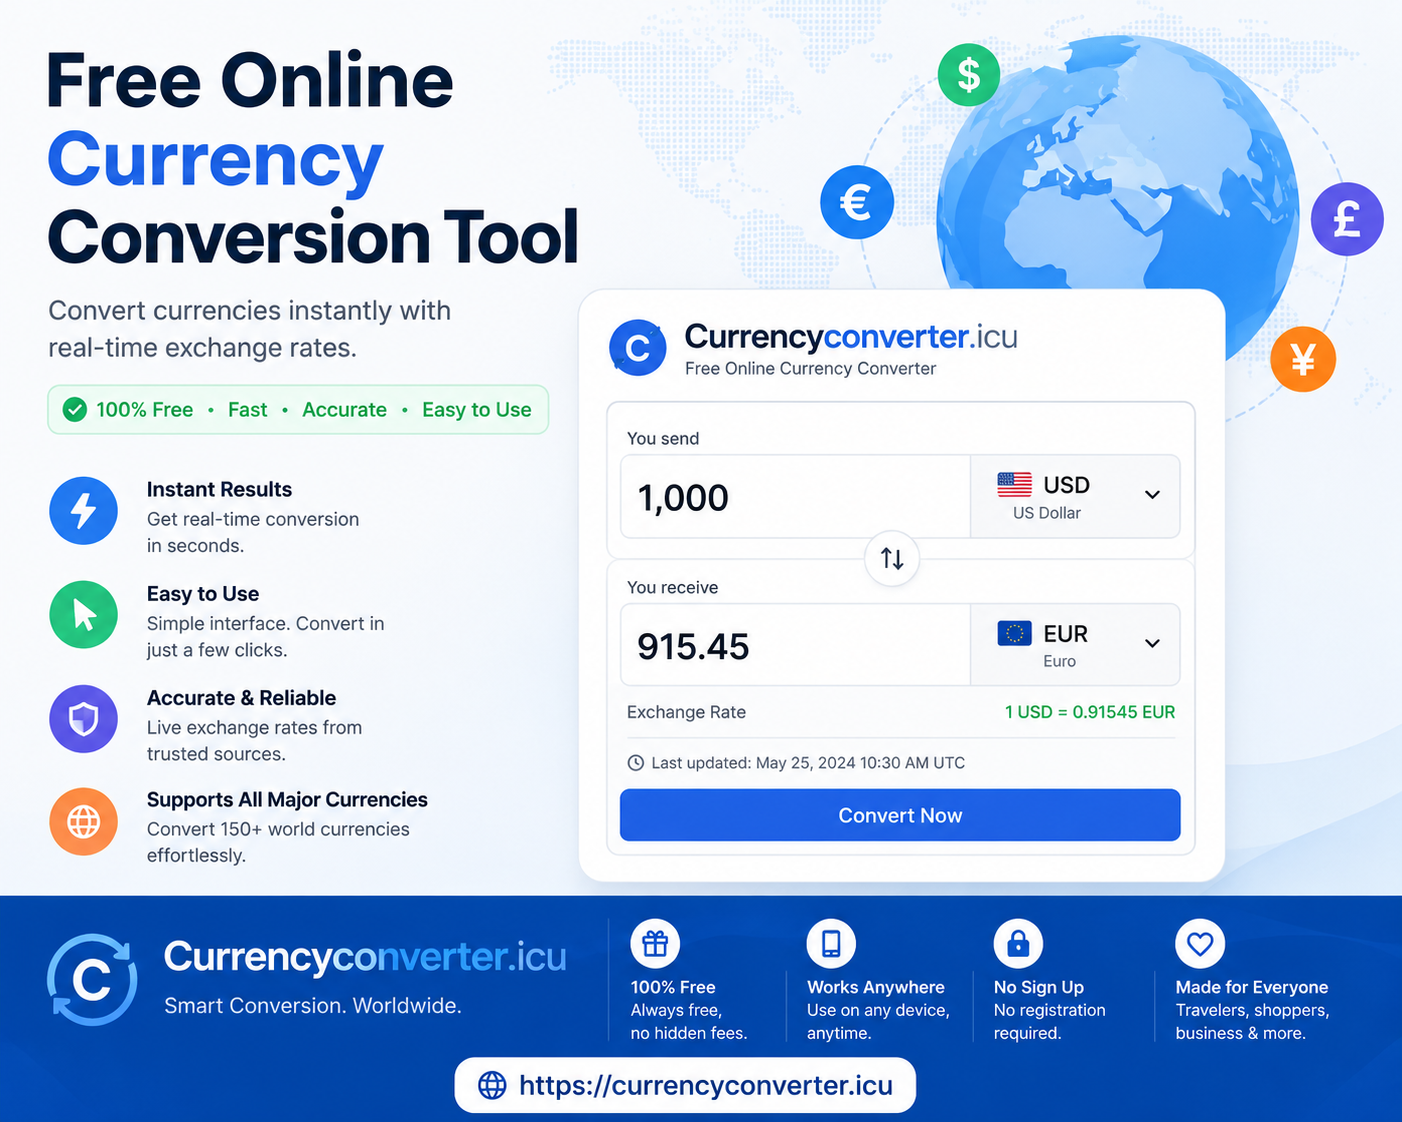Click the 'Supports All Major Currencies' heading
This screenshot has width=1402, height=1122.
coord(287,800)
